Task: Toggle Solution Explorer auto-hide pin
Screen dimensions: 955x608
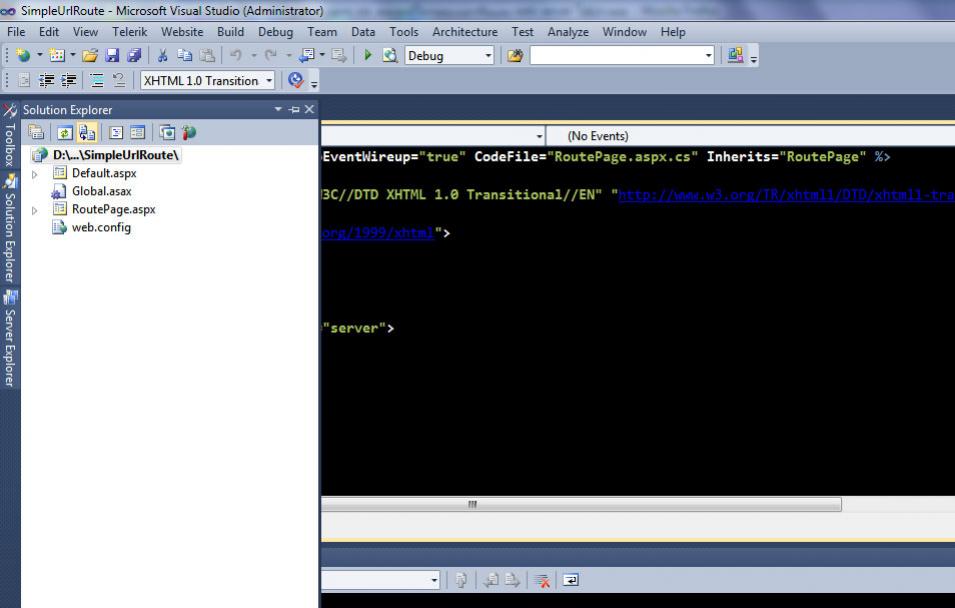Action: pos(295,110)
